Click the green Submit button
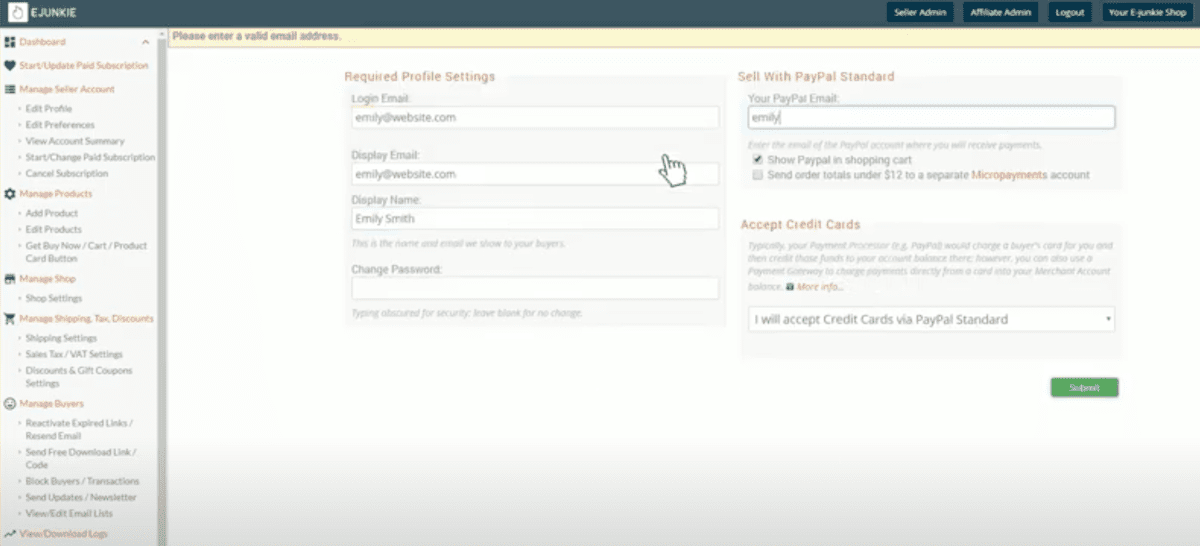This screenshot has width=1200, height=546. [1084, 388]
